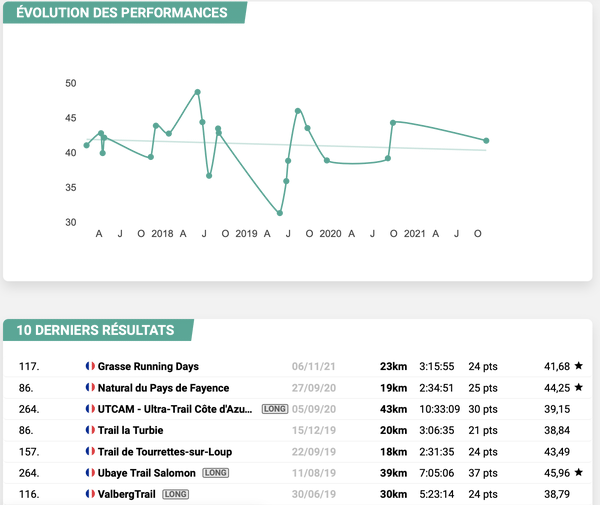Image resolution: width=600 pixels, height=505 pixels.
Task: Click the French flag beside Grasse Running Days
Action: (x=89, y=367)
